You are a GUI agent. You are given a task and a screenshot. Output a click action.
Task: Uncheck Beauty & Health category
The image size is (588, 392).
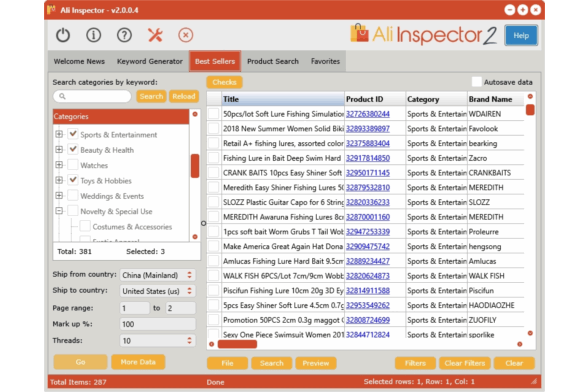(73, 150)
